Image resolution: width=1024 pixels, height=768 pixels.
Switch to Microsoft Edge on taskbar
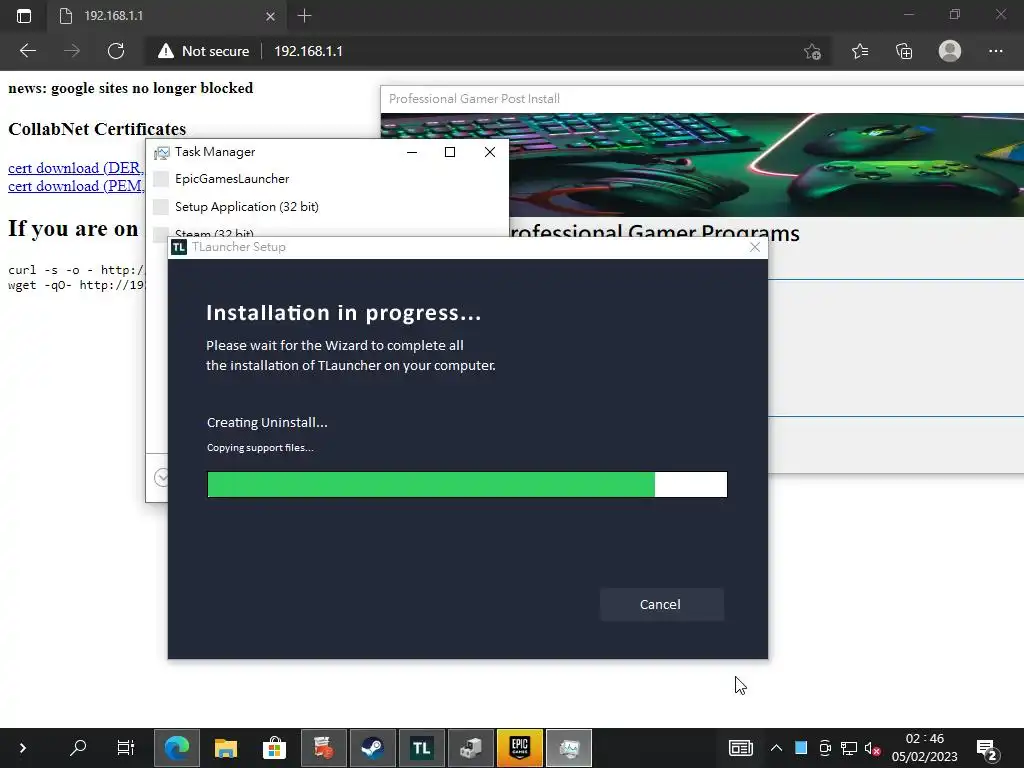[177, 748]
